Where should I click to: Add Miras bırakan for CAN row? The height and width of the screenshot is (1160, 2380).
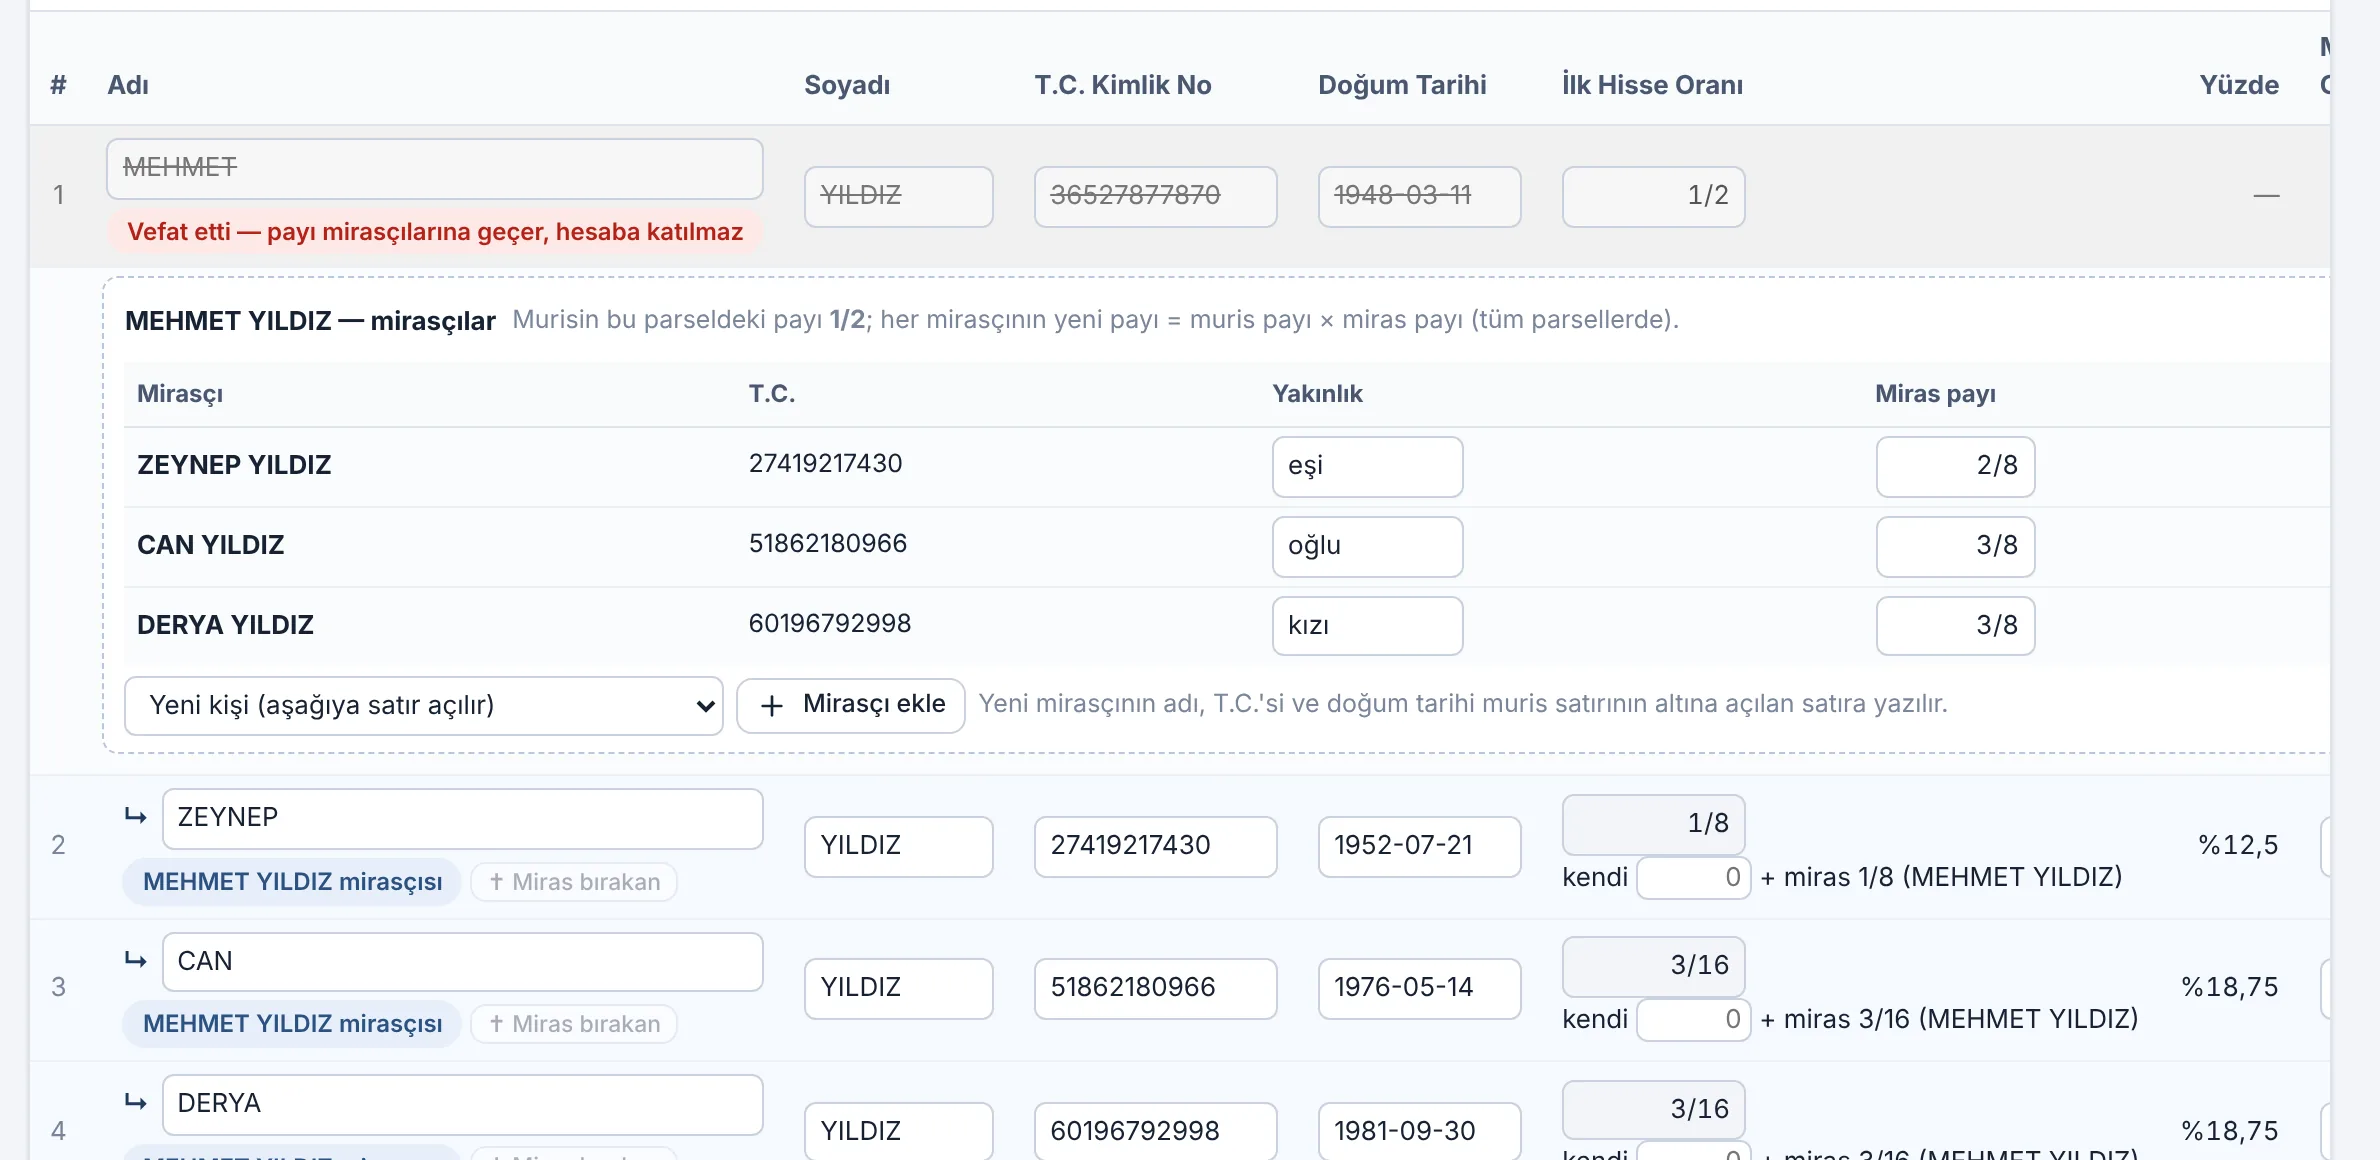tap(574, 1024)
